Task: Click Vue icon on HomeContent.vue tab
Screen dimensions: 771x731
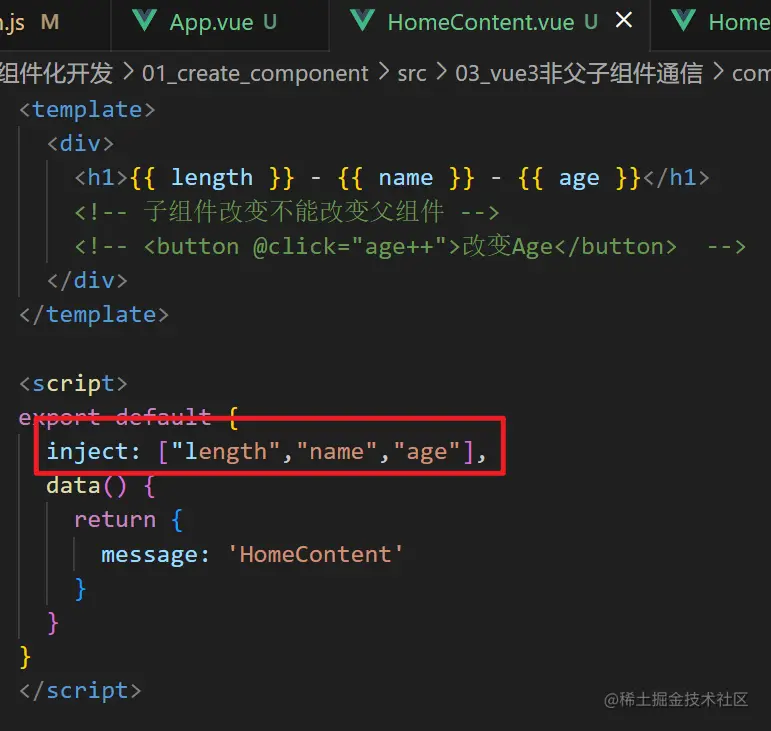Action: pos(362,21)
